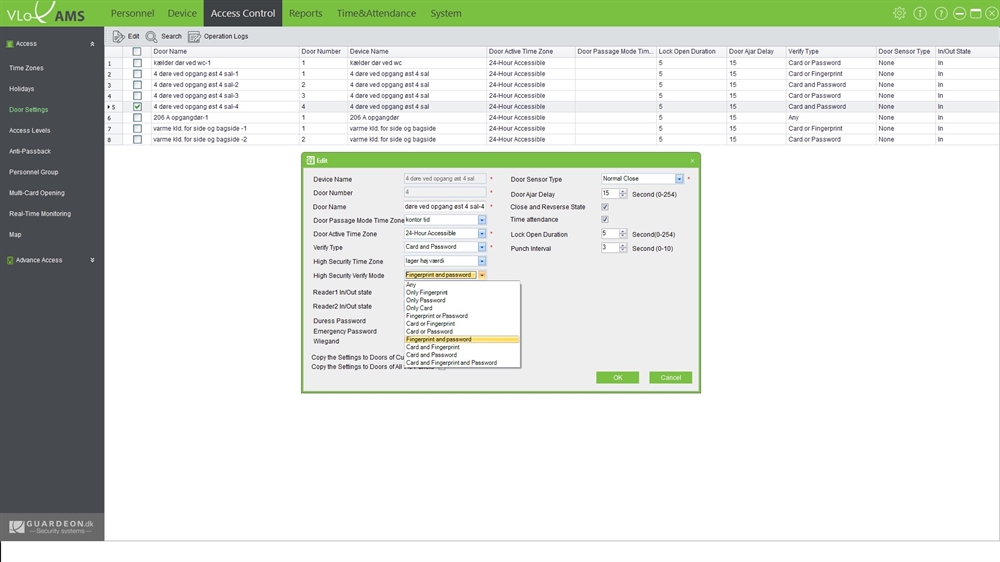Image resolution: width=1000 pixels, height=562 pixels.
Task: Open the Reports menu tab
Action: pyautogui.click(x=305, y=13)
